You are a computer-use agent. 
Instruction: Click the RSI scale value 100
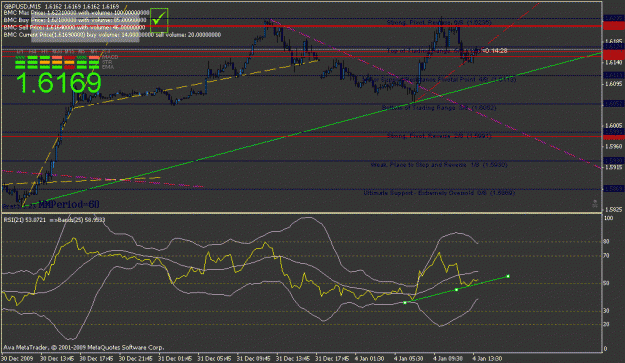[609, 218]
